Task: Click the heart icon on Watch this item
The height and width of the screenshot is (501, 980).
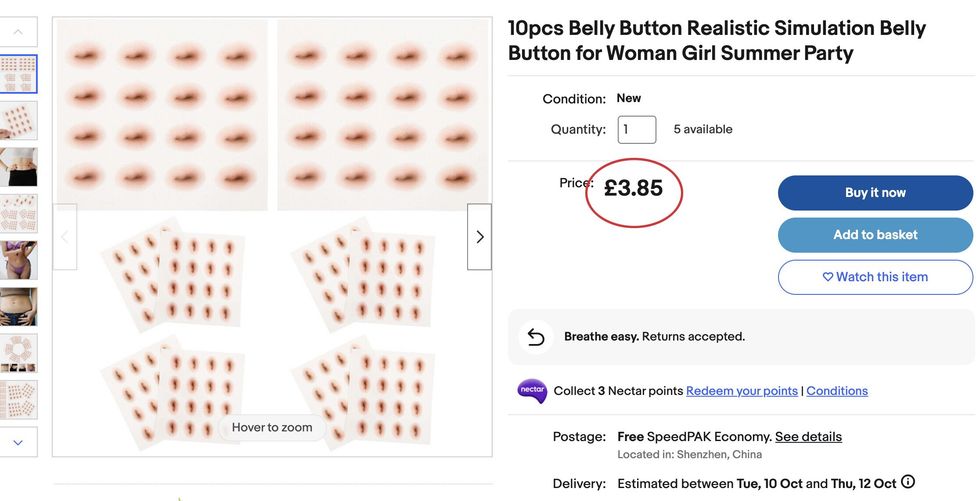Action: point(828,277)
